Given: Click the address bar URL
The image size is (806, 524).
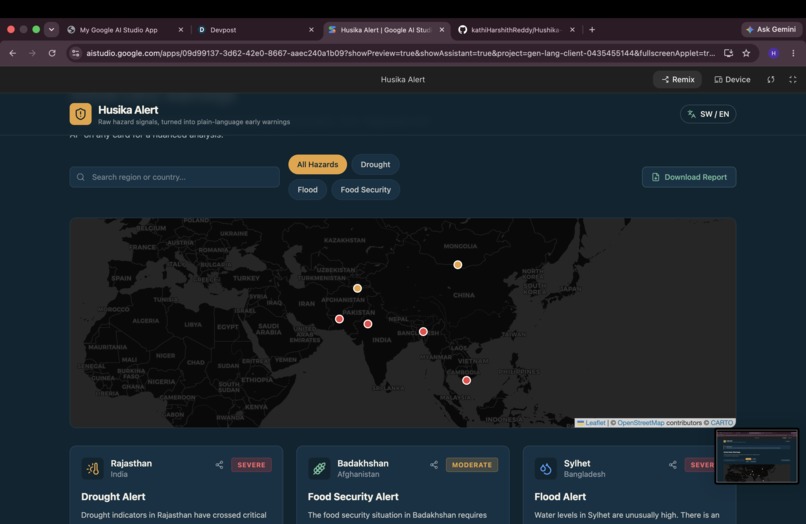Looking at the screenshot, I should (400, 53).
